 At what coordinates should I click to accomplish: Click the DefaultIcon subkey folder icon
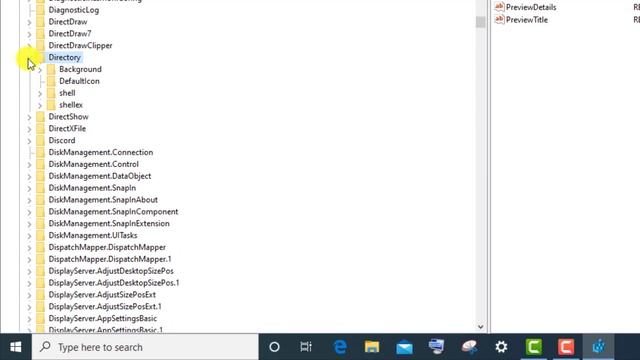51,81
